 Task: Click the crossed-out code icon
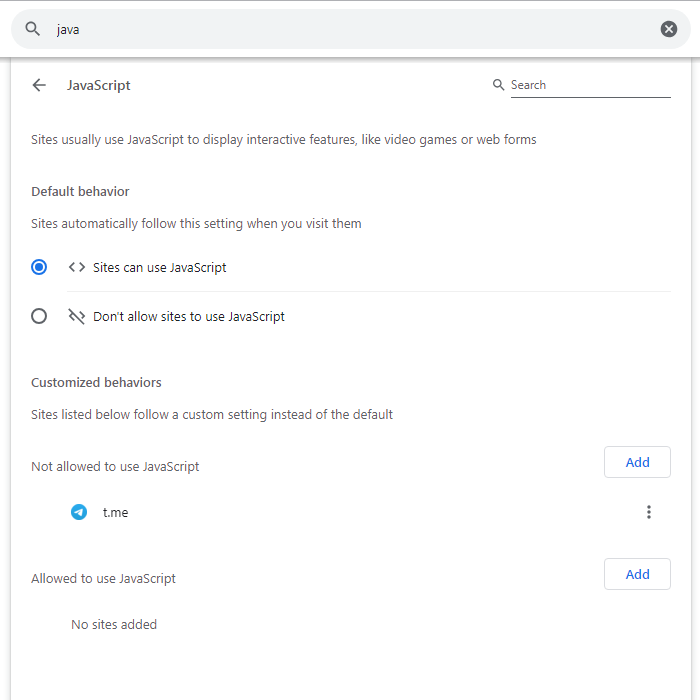coord(77,316)
